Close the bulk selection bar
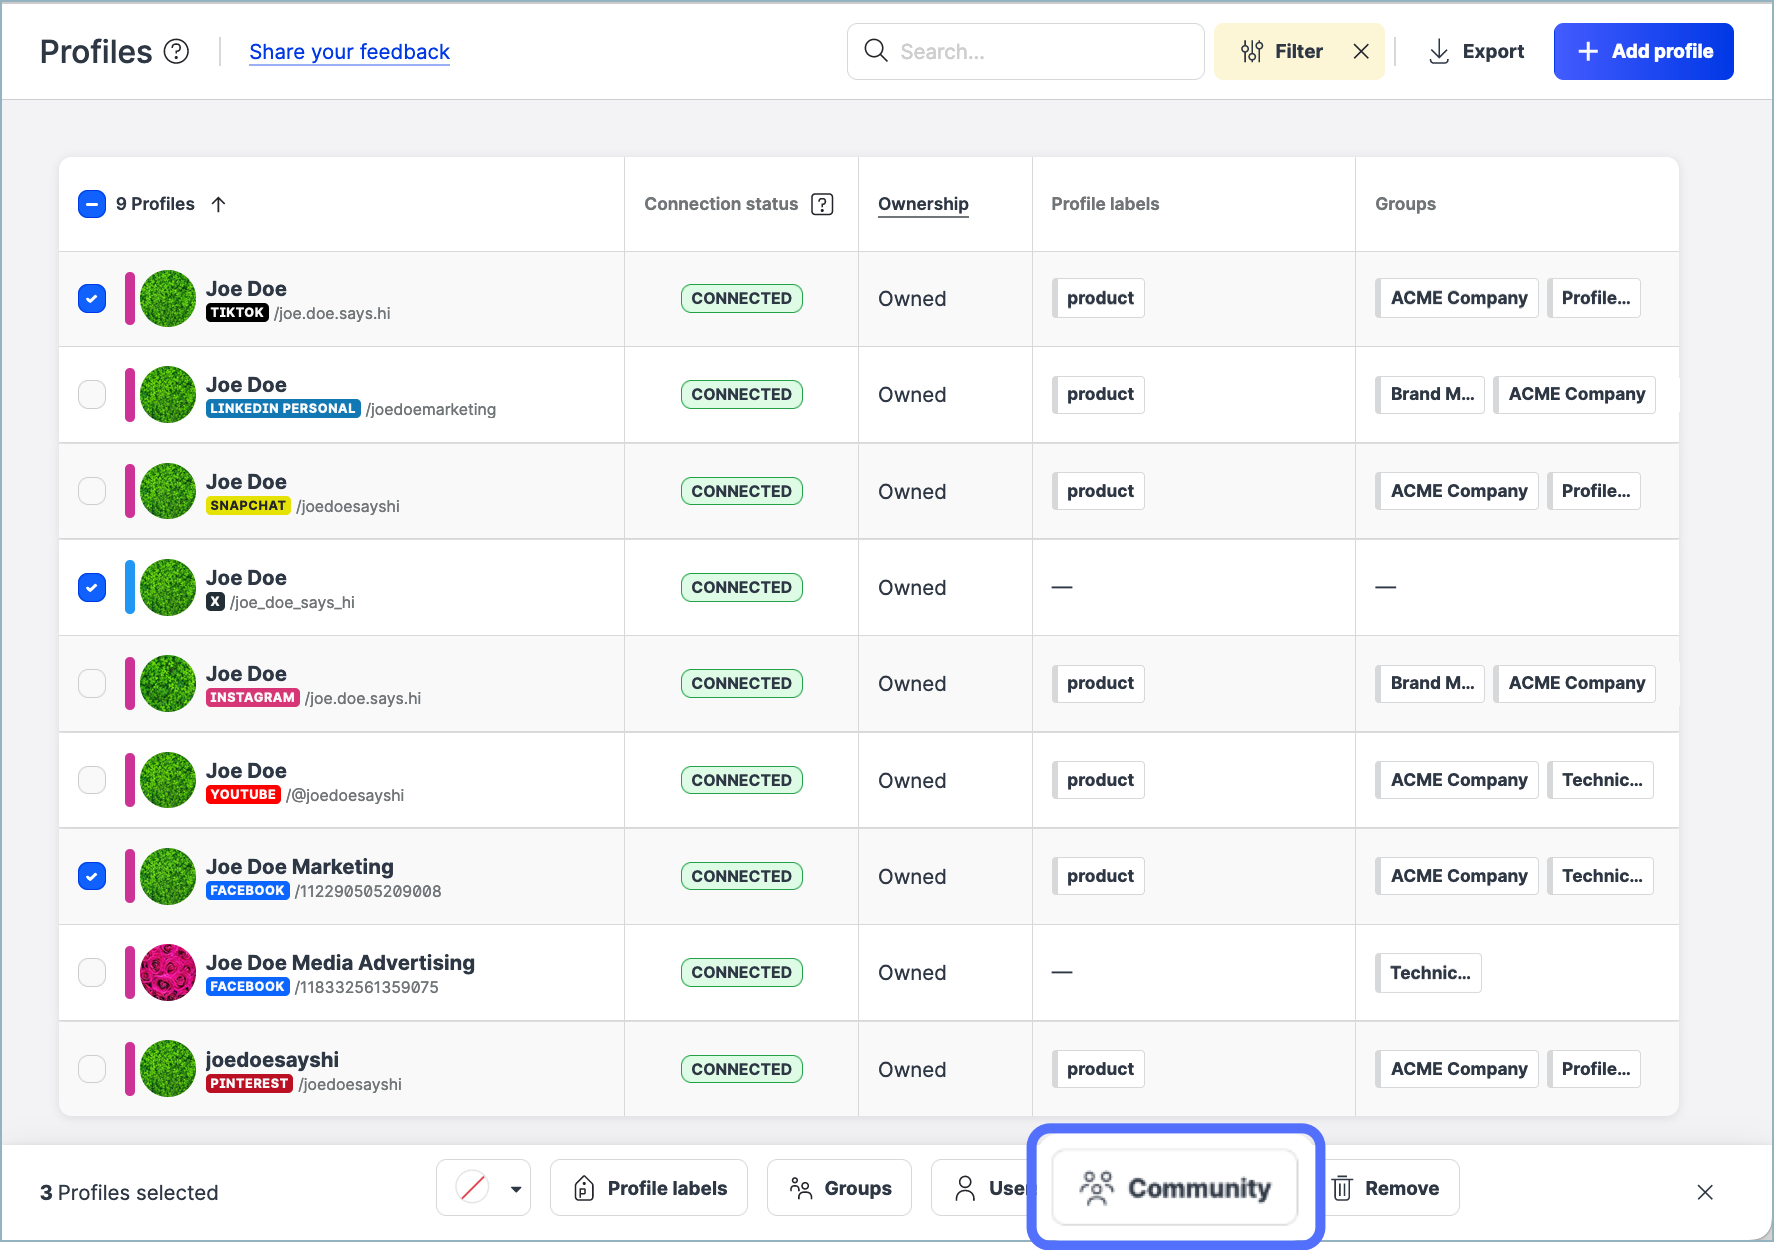 (1705, 1191)
